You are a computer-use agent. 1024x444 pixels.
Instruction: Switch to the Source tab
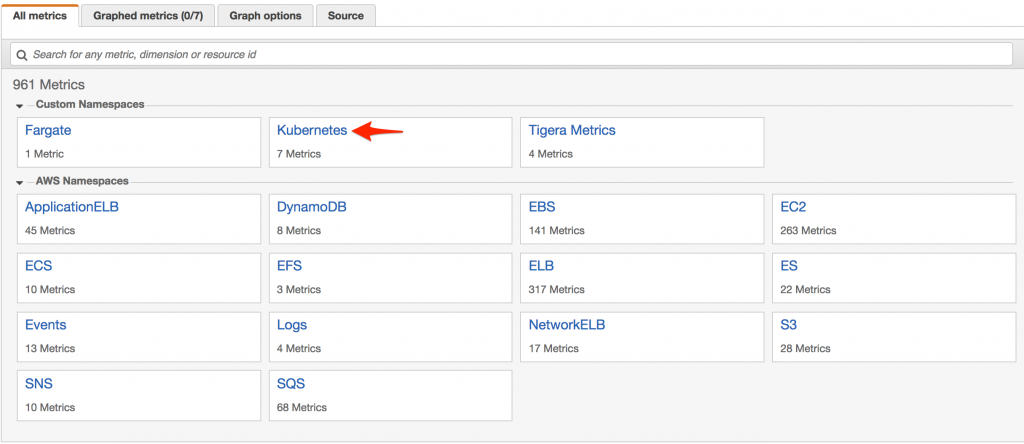pyautogui.click(x=345, y=16)
